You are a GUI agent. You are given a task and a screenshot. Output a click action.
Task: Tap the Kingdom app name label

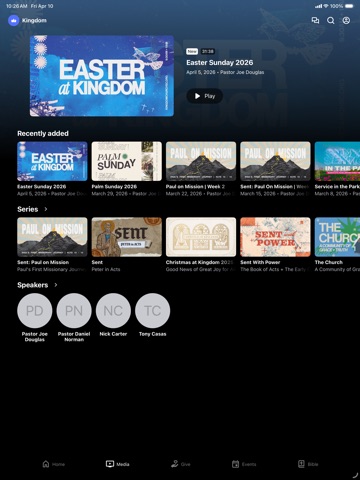[x=34, y=21]
